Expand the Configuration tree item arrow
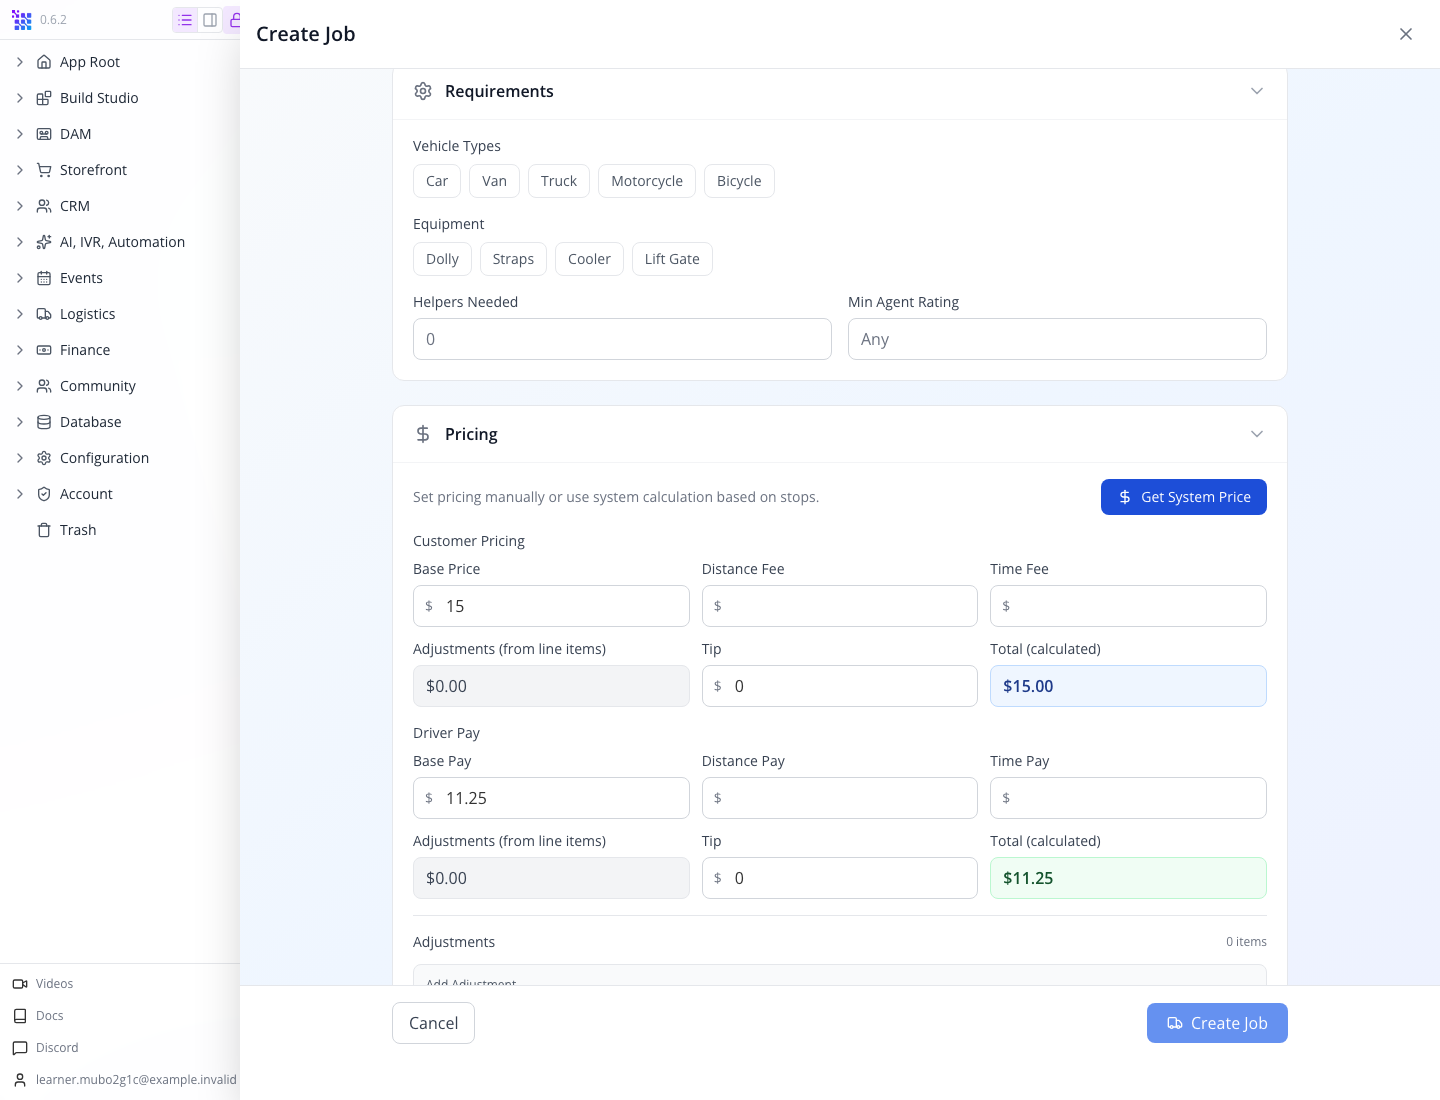The height and width of the screenshot is (1100, 1440). coord(20,458)
